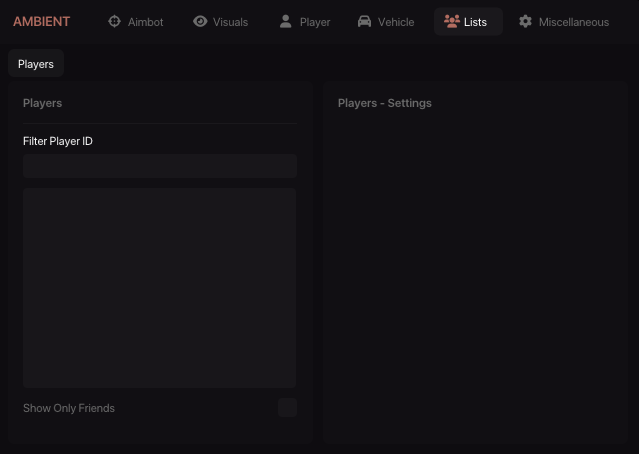The image size is (639, 454).
Task: Select the Vehicle tab label
Action: point(396,22)
